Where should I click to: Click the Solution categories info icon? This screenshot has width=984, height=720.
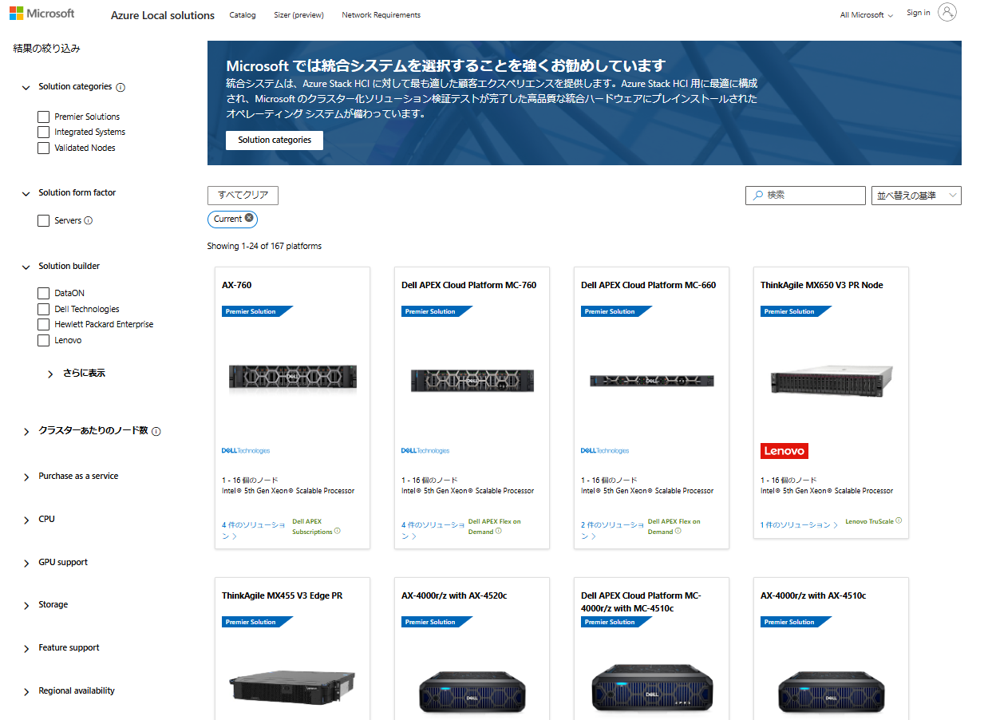[120, 87]
